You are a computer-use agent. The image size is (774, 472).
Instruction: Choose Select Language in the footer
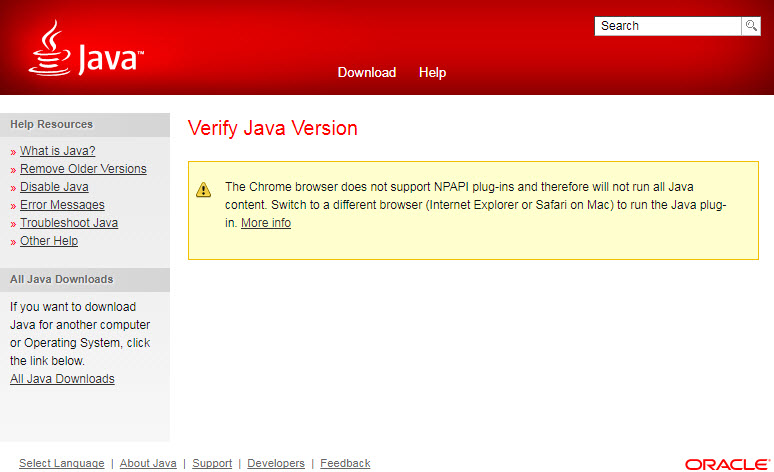point(61,463)
